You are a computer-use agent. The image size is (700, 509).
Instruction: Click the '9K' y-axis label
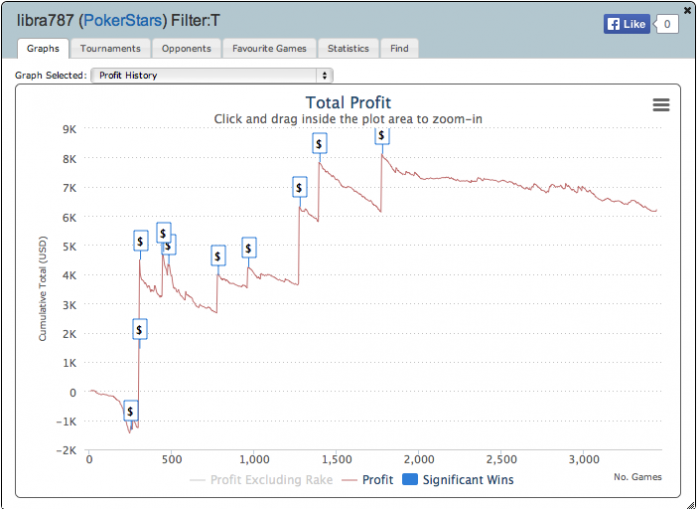70,129
